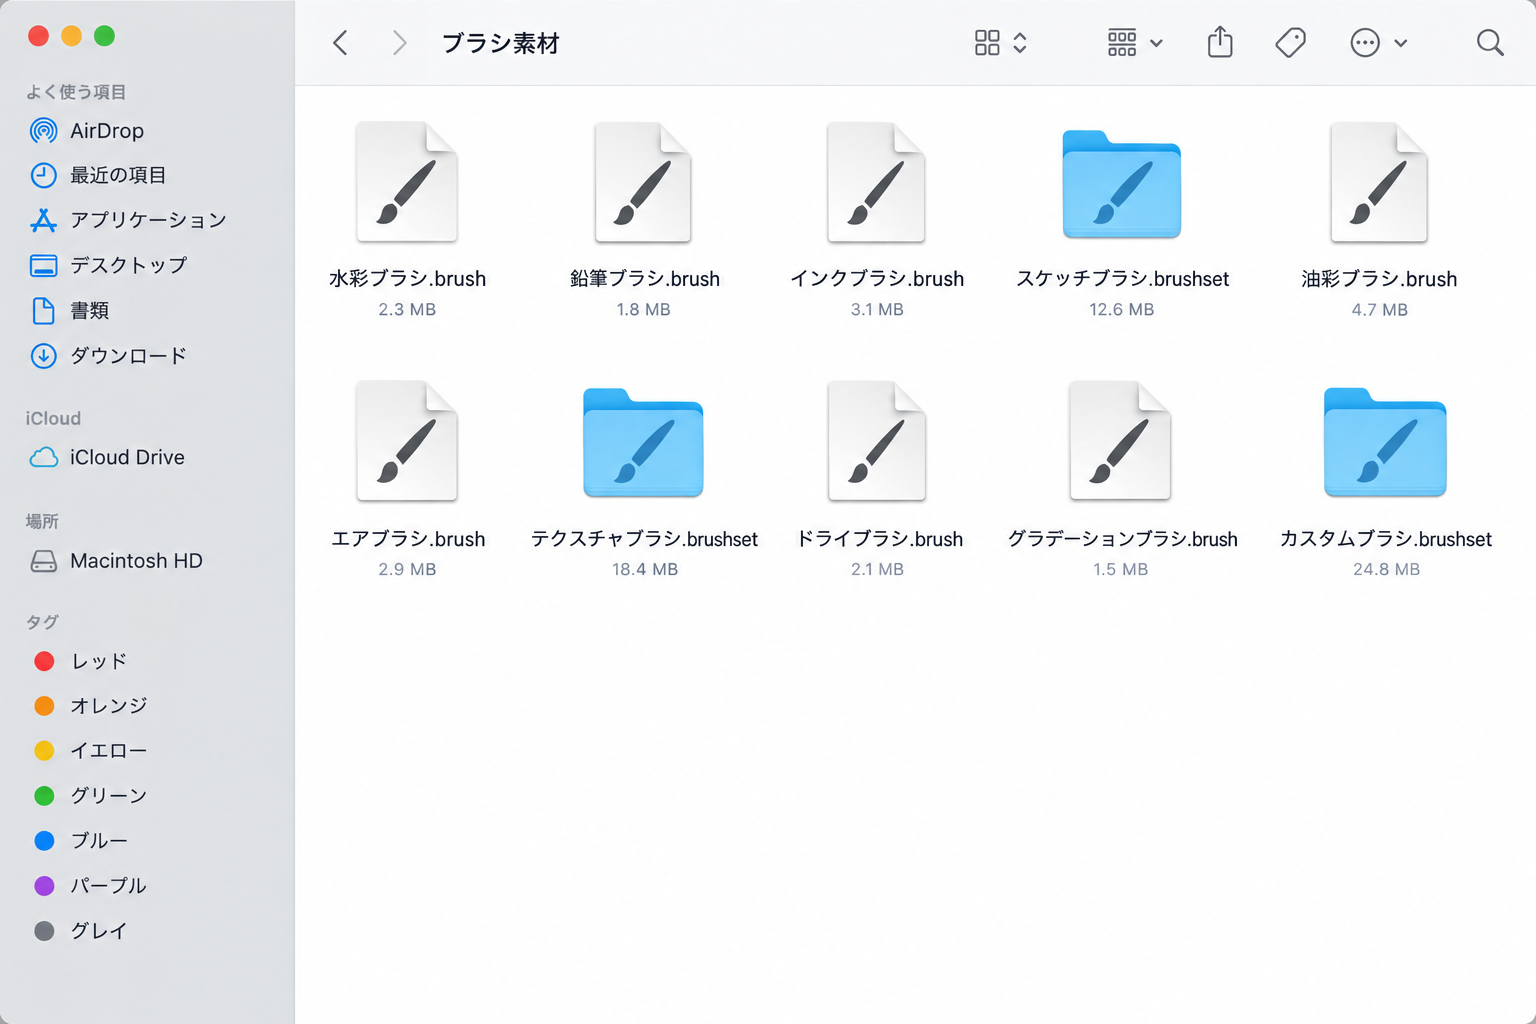Open the スケッチブラシ.brushset folder icon

pos(1122,184)
